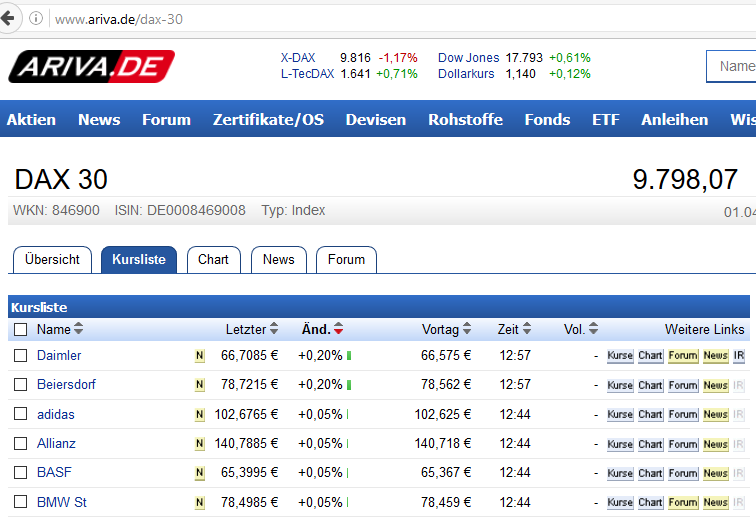Screen dimensions: 756x519
Task: Open Forum link in Daimler row
Action: (x=683, y=356)
